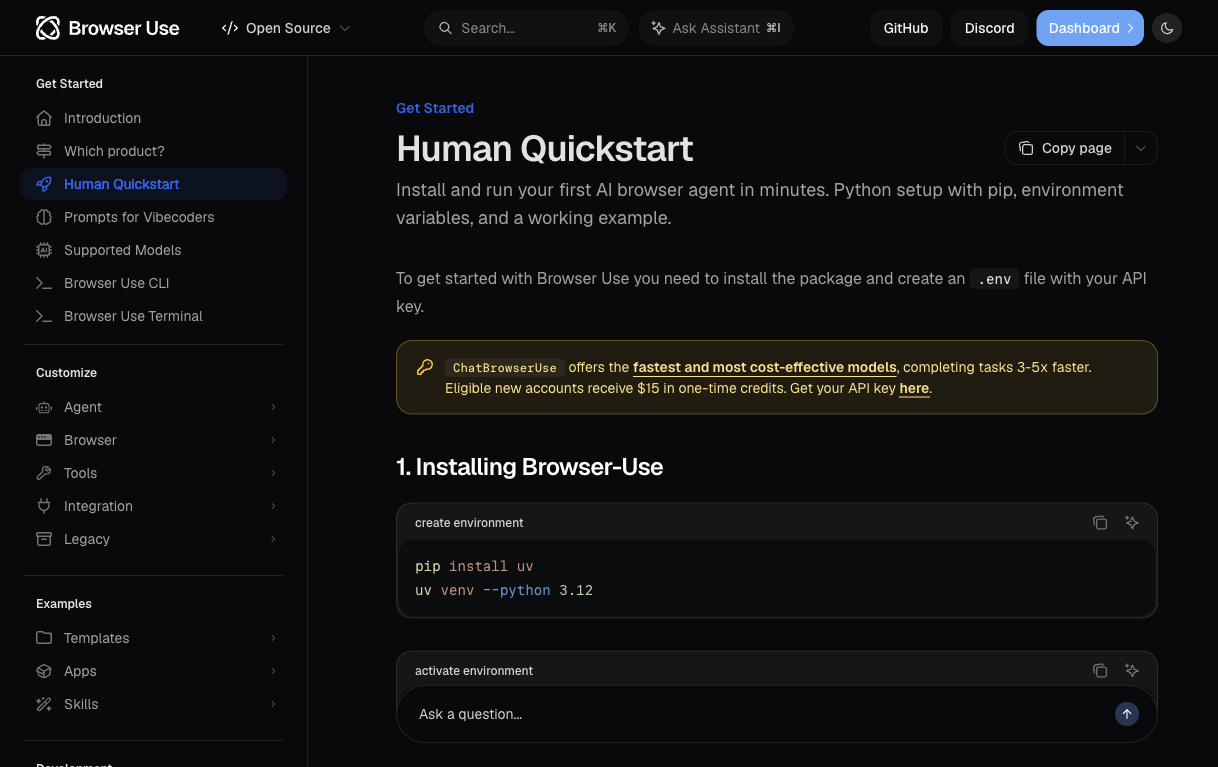
Task: Open the Open Source product dropdown
Action: tap(286, 28)
